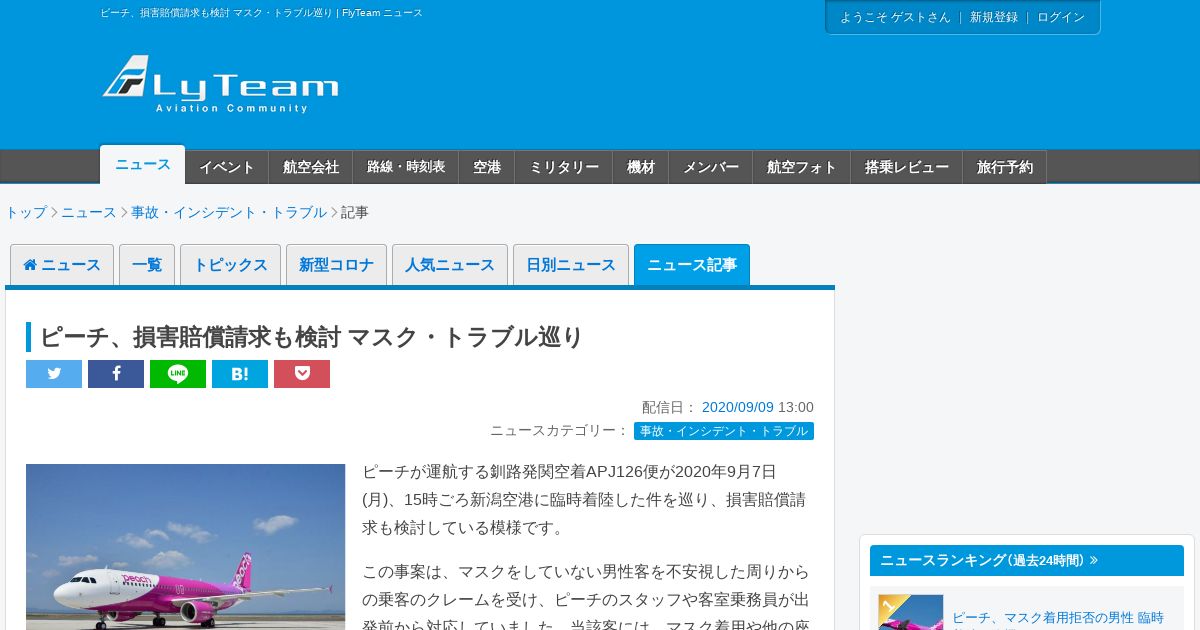Viewport: 1200px width, 630px height.
Task: Click ようこそ ゲストさん text
Action: 895,17
